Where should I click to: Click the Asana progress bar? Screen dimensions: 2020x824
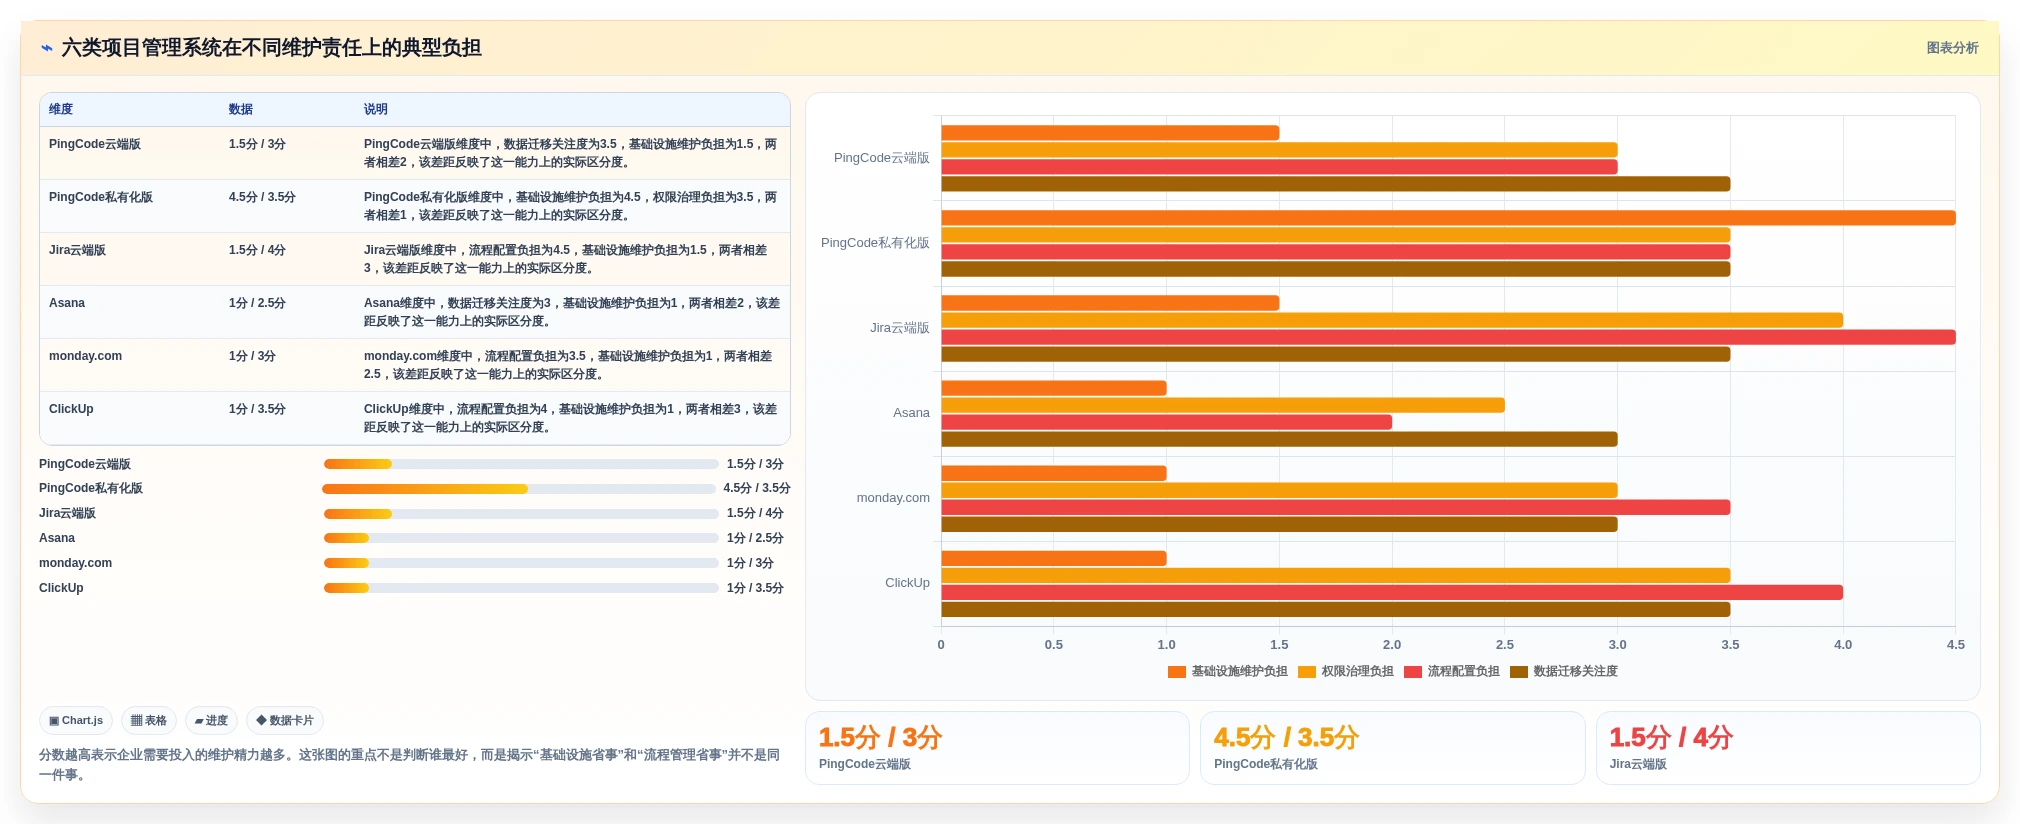pos(520,538)
